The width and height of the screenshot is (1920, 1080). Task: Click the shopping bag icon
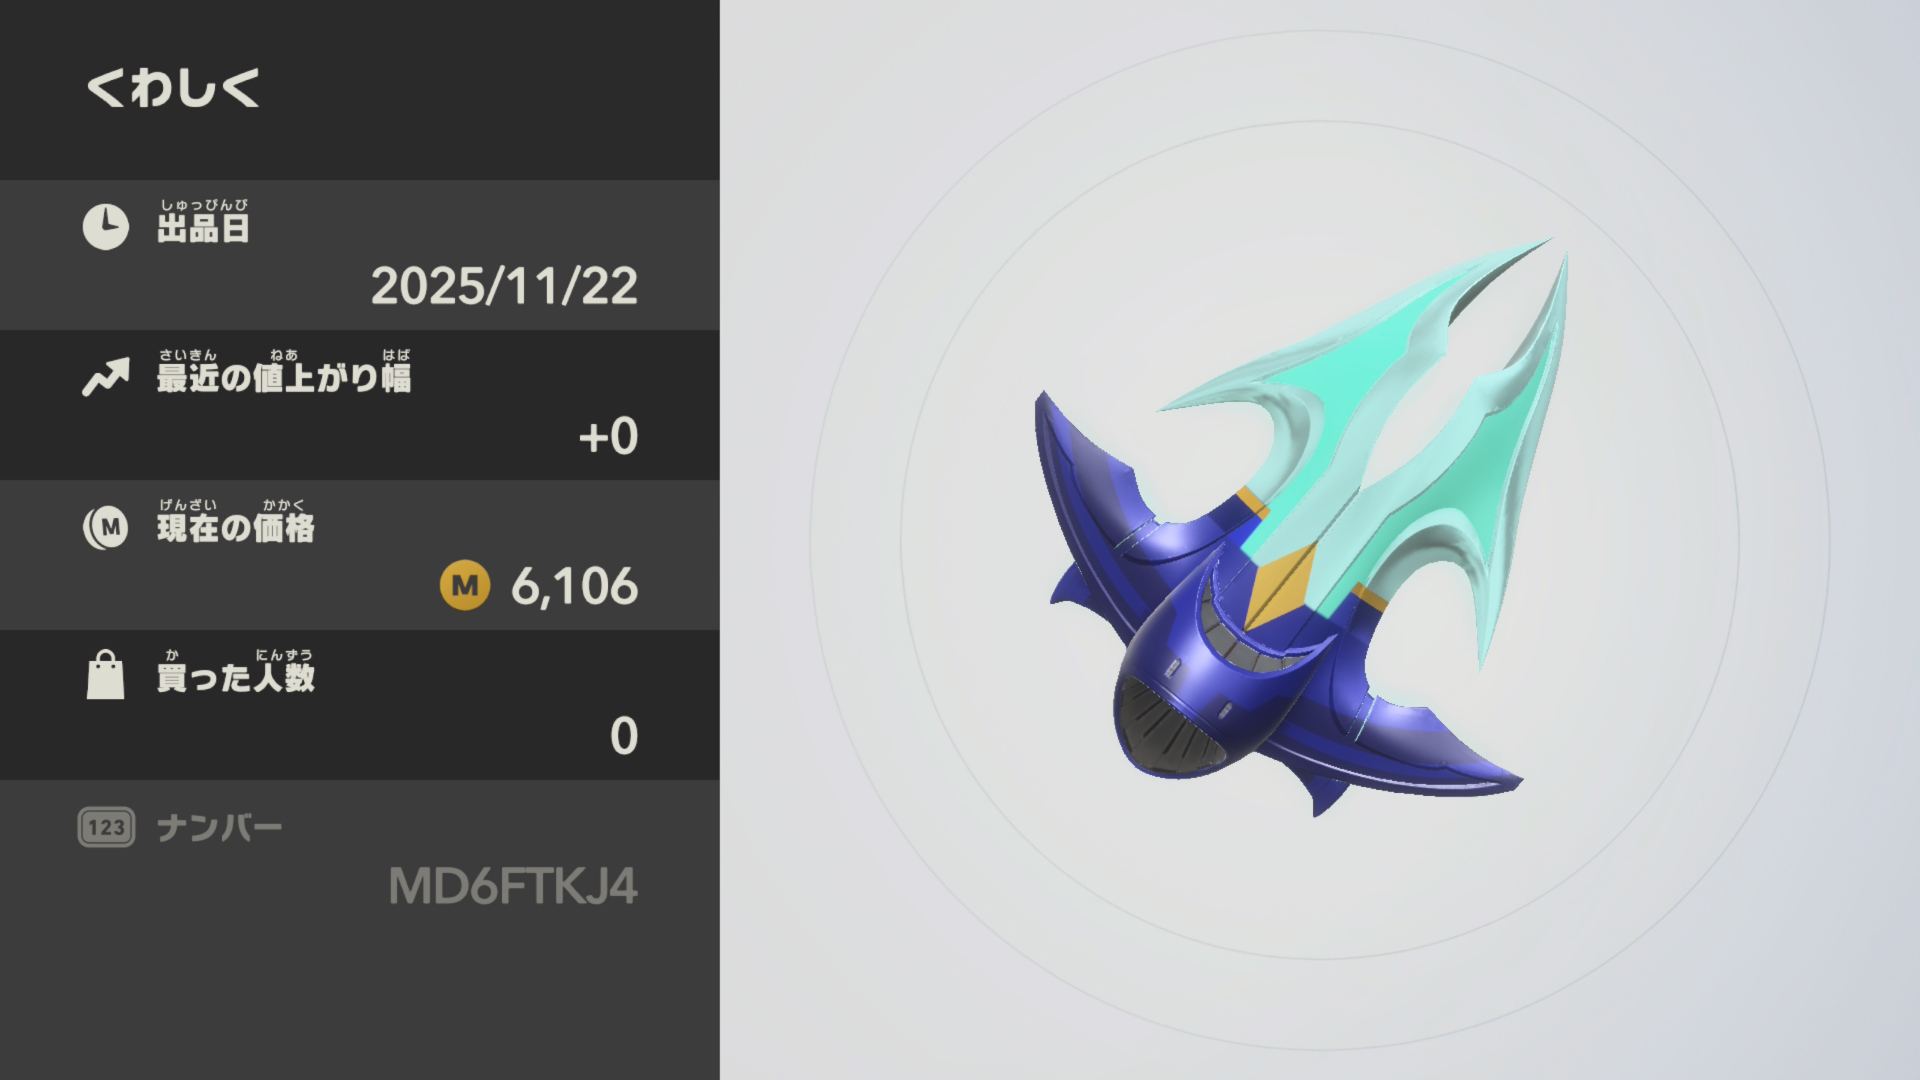point(106,675)
